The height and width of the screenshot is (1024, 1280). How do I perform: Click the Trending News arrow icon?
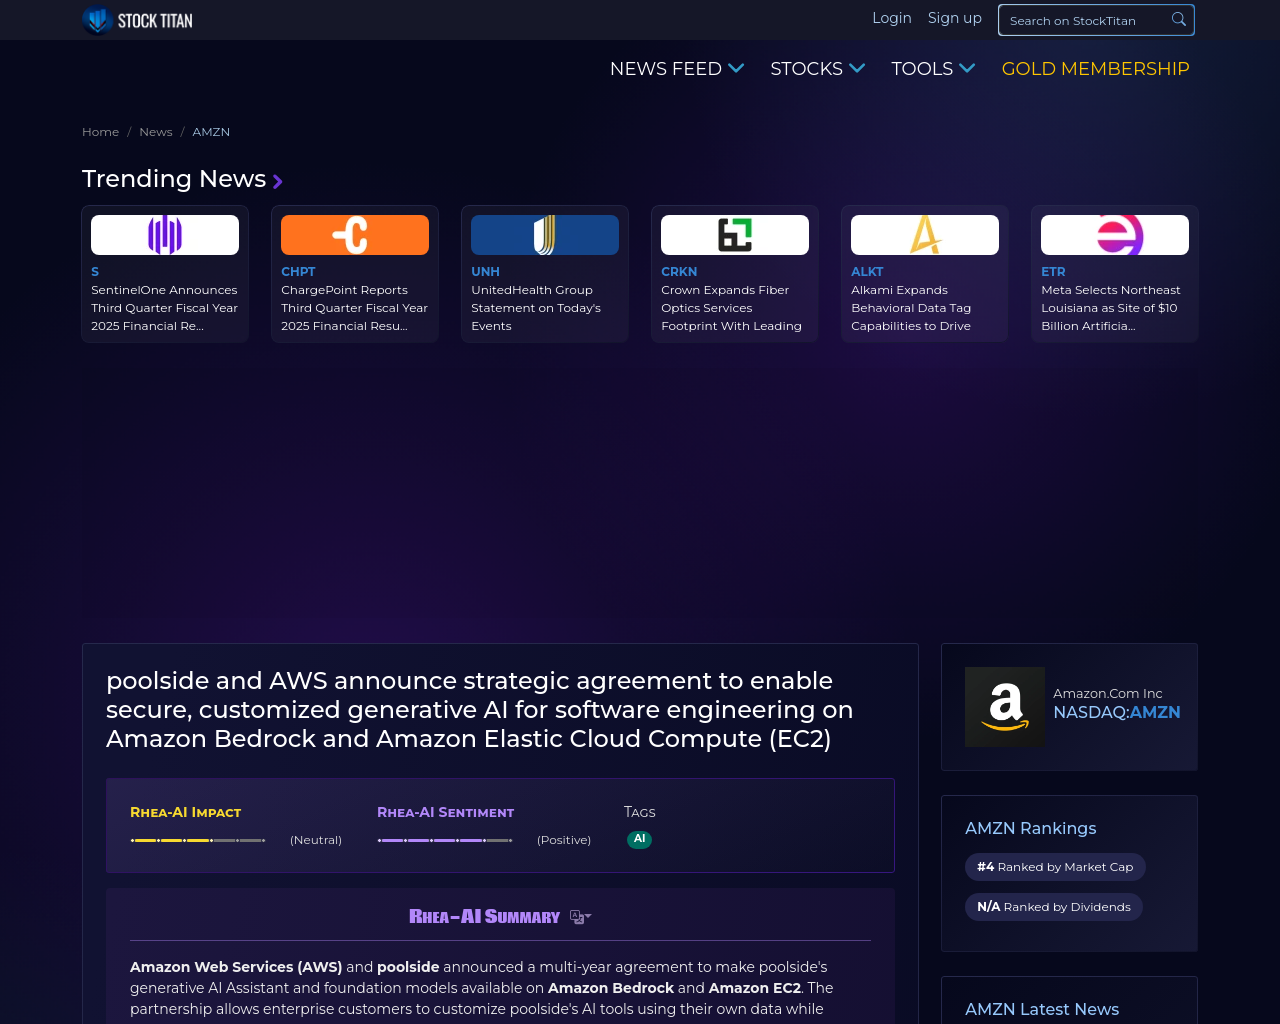[278, 181]
